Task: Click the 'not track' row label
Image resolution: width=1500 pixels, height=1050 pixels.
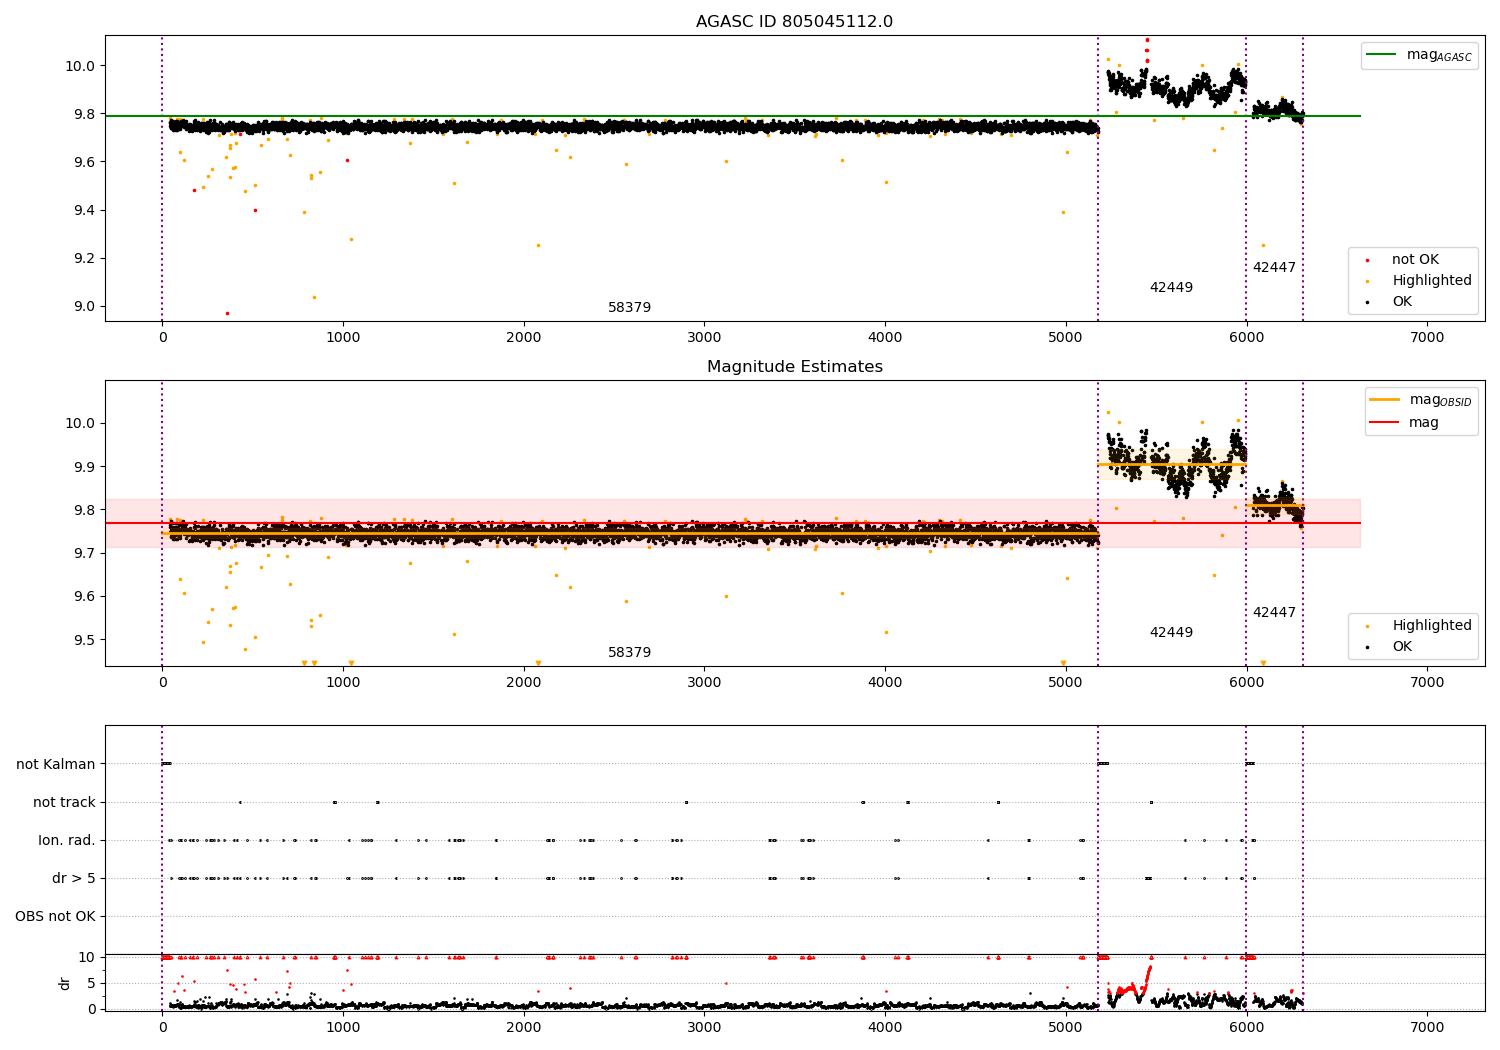Action: click(64, 803)
